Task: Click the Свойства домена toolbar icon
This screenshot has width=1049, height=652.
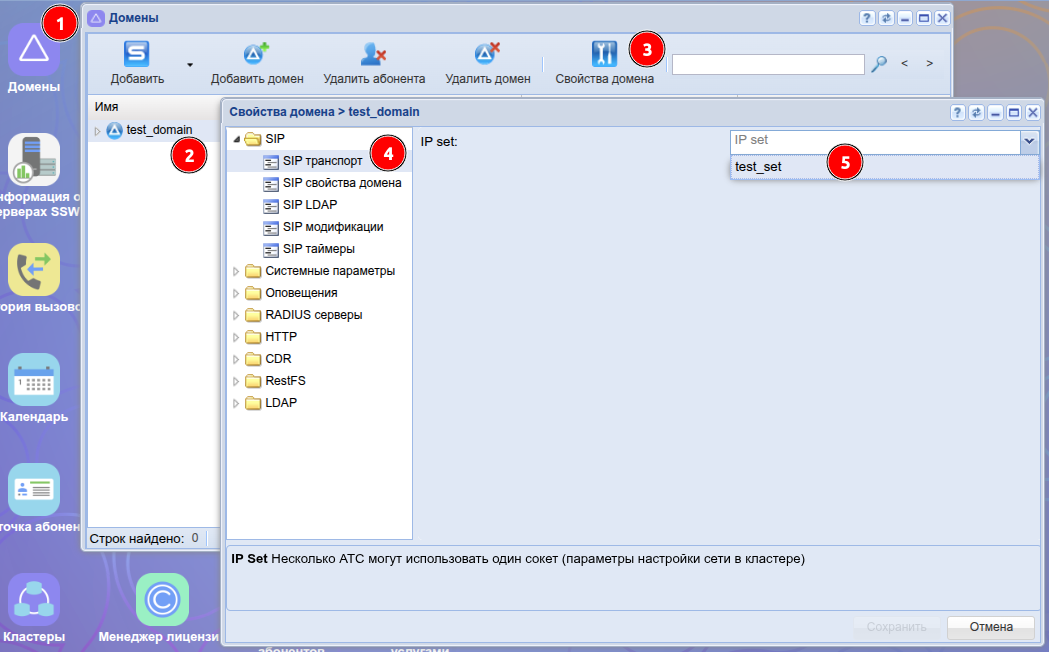Action: (604, 53)
